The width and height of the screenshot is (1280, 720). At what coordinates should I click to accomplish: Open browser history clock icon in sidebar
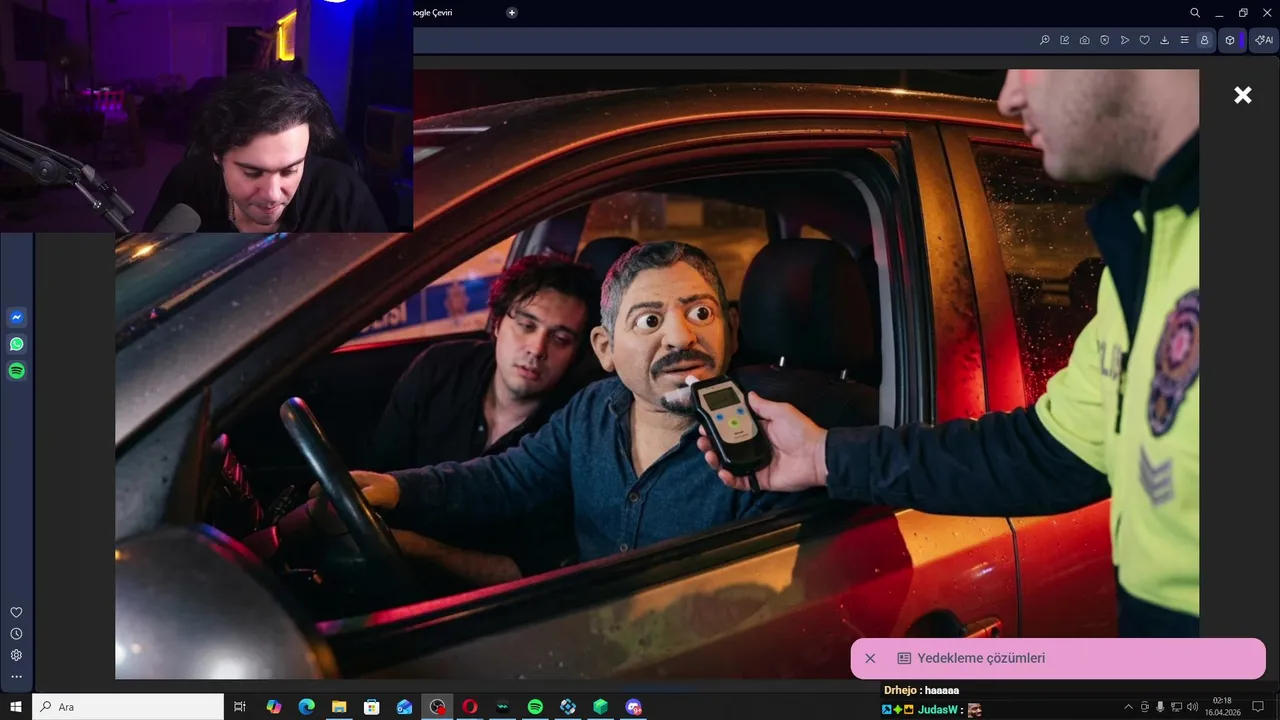tap(16, 634)
